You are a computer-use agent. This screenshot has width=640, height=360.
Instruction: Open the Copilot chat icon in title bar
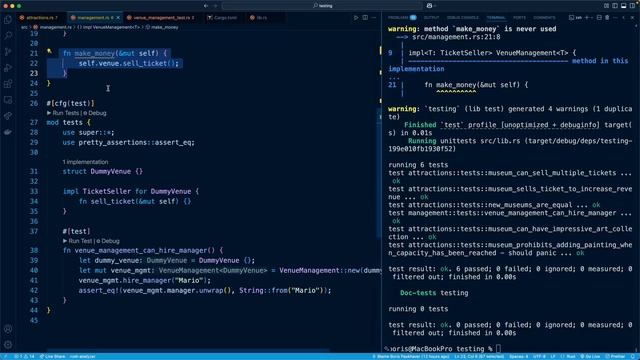tap(429, 6)
